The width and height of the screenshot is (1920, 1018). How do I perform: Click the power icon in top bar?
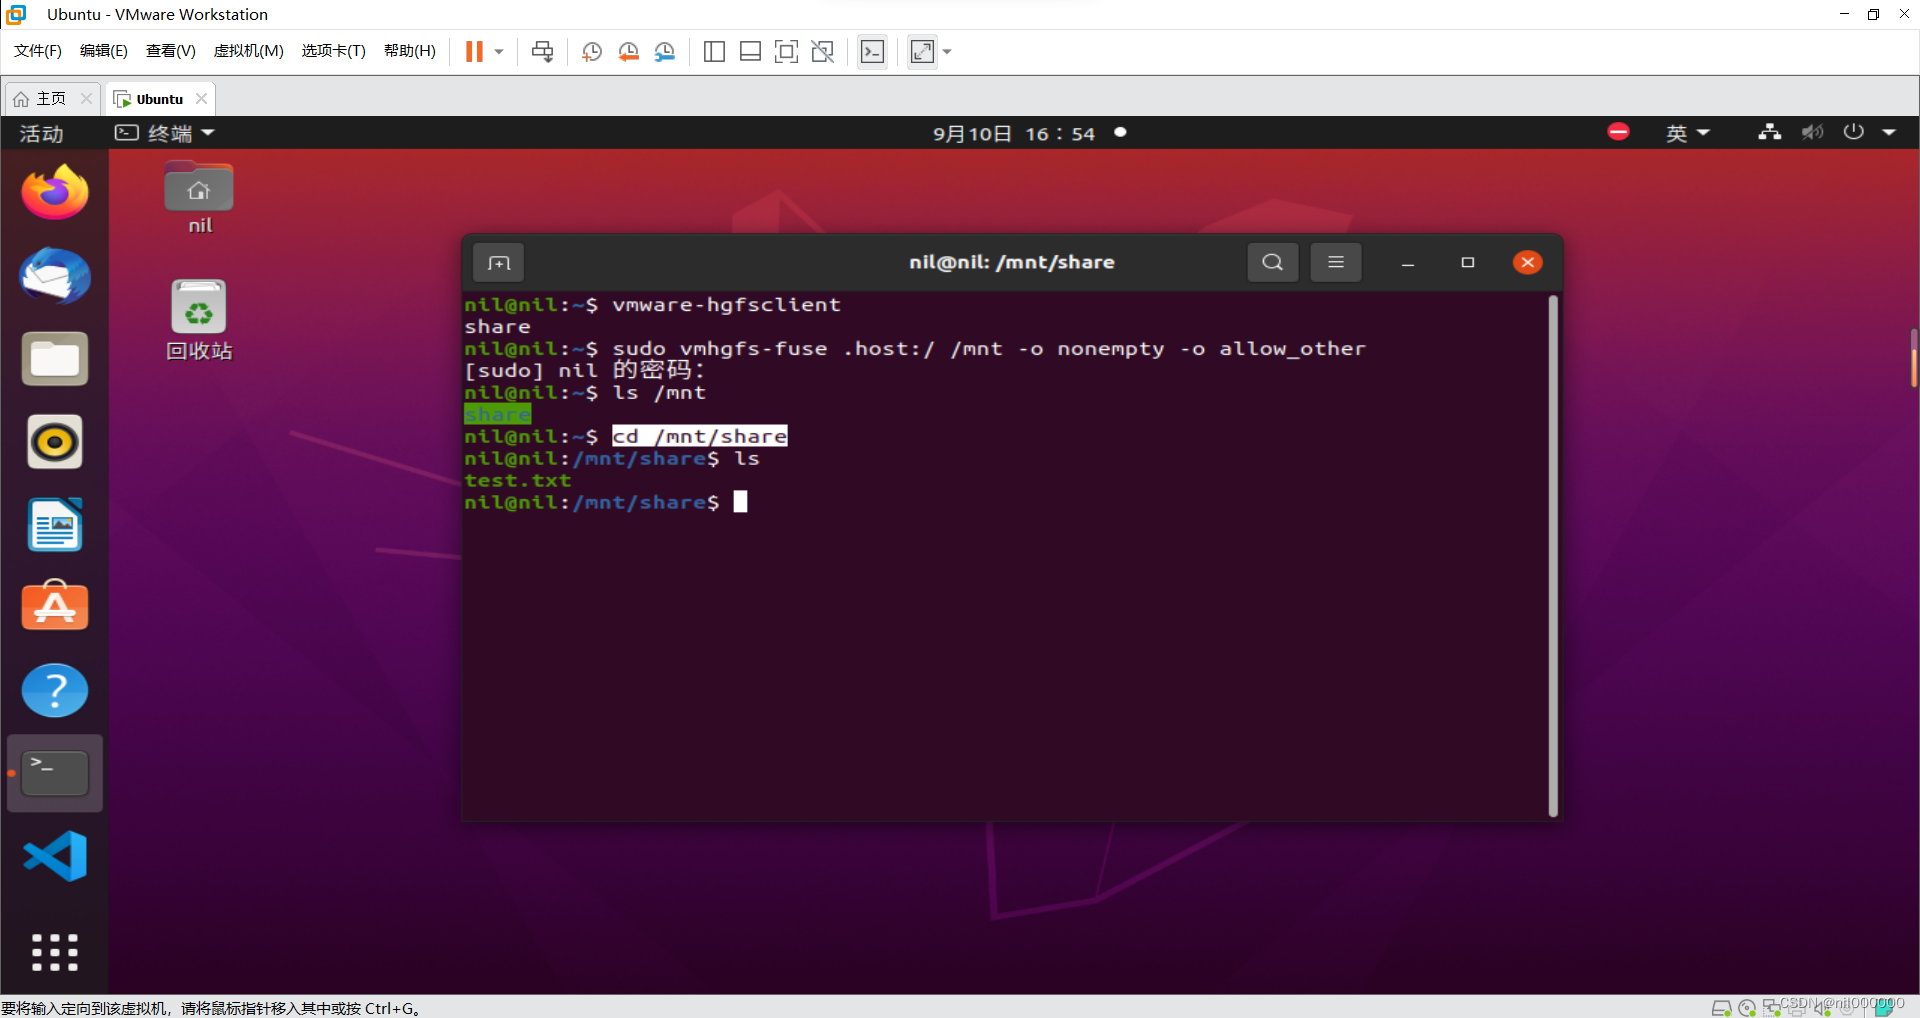pos(1853,132)
